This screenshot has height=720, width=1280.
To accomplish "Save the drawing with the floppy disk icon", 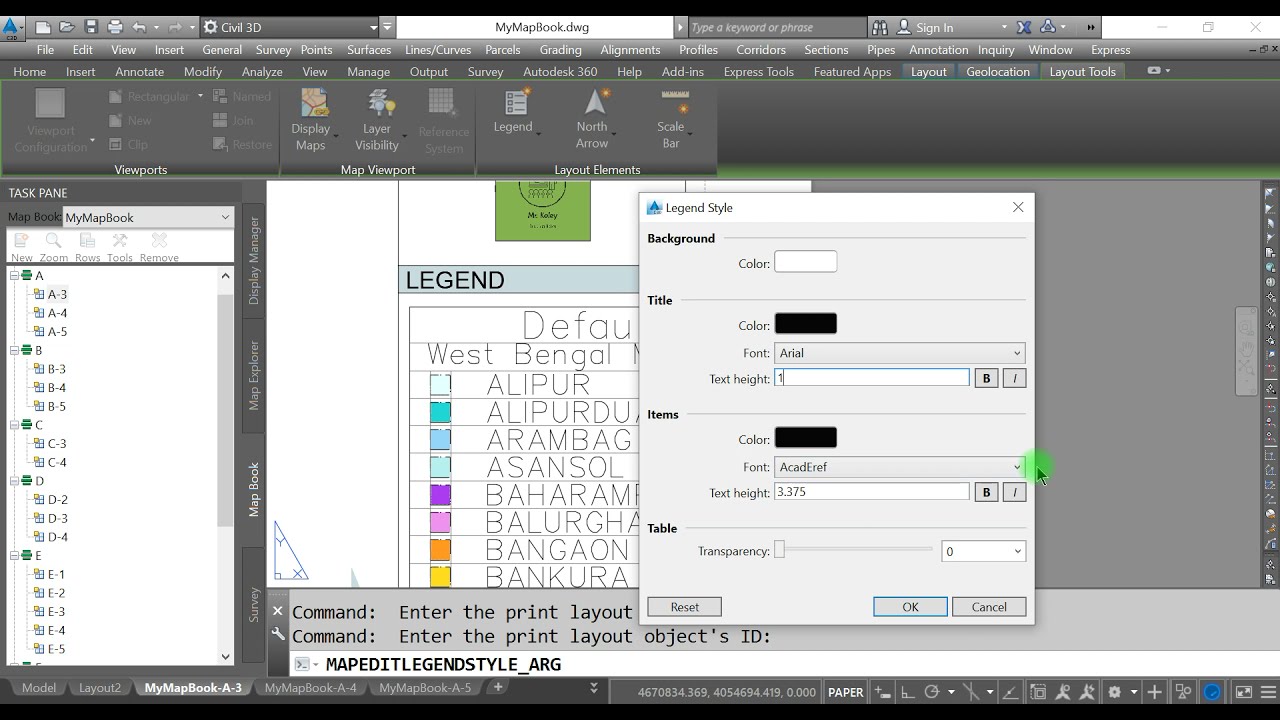I will click(91, 27).
